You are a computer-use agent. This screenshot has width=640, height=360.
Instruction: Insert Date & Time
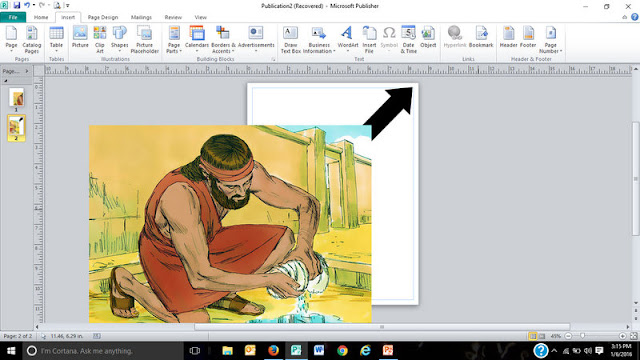point(408,39)
